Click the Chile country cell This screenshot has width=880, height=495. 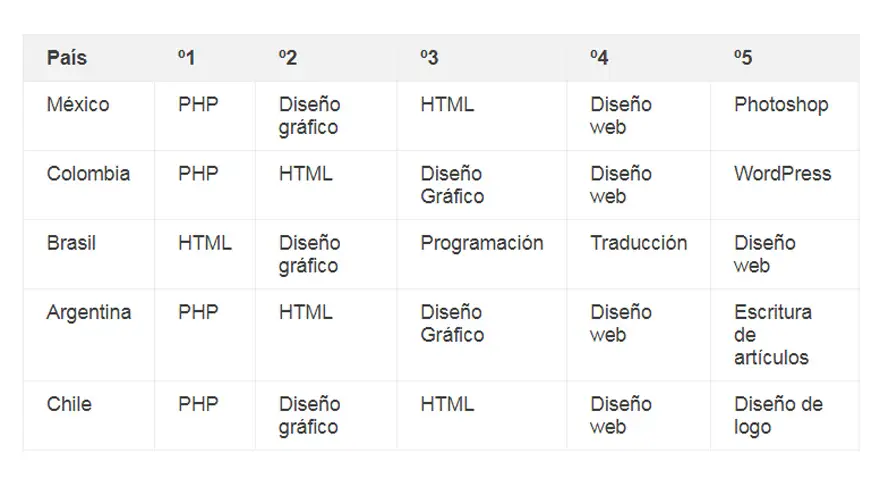click(x=69, y=404)
